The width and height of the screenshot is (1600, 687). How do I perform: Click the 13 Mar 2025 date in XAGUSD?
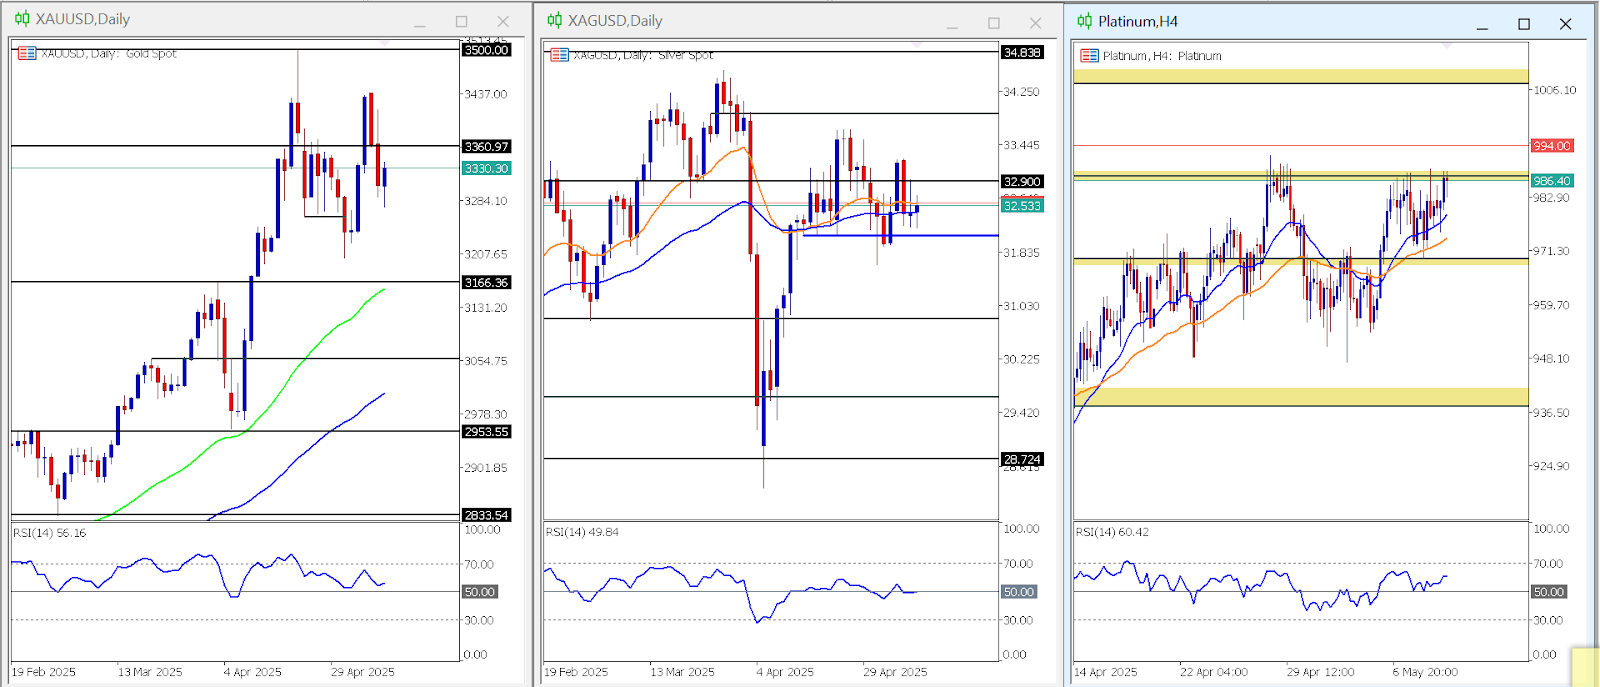point(683,672)
